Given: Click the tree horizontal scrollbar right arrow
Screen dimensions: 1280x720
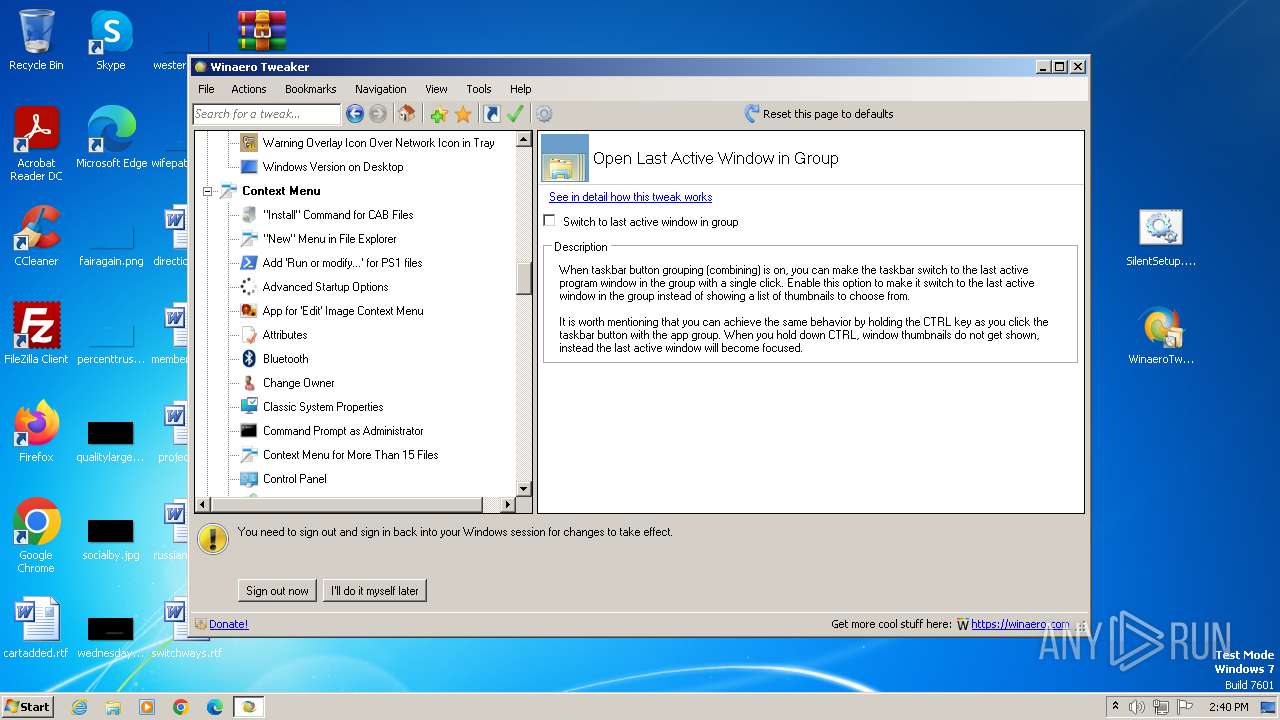Looking at the screenshot, I should [508, 505].
